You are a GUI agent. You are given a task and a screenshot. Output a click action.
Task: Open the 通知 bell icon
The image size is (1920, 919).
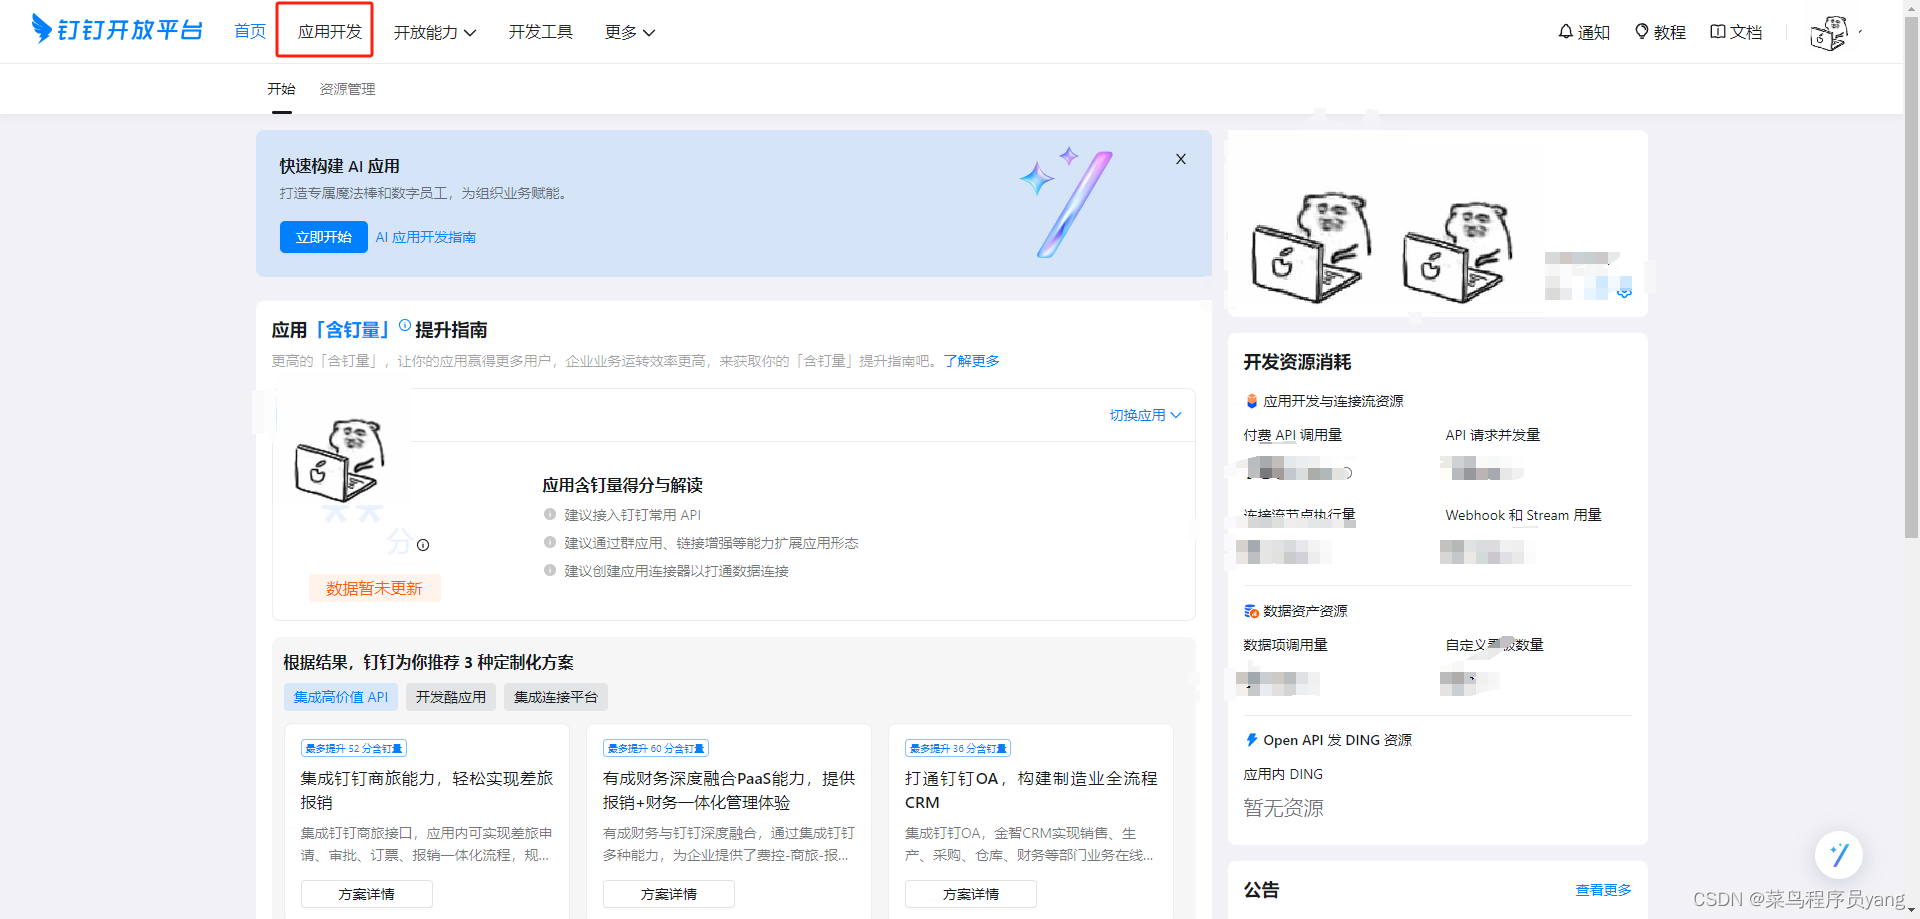tap(1566, 32)
